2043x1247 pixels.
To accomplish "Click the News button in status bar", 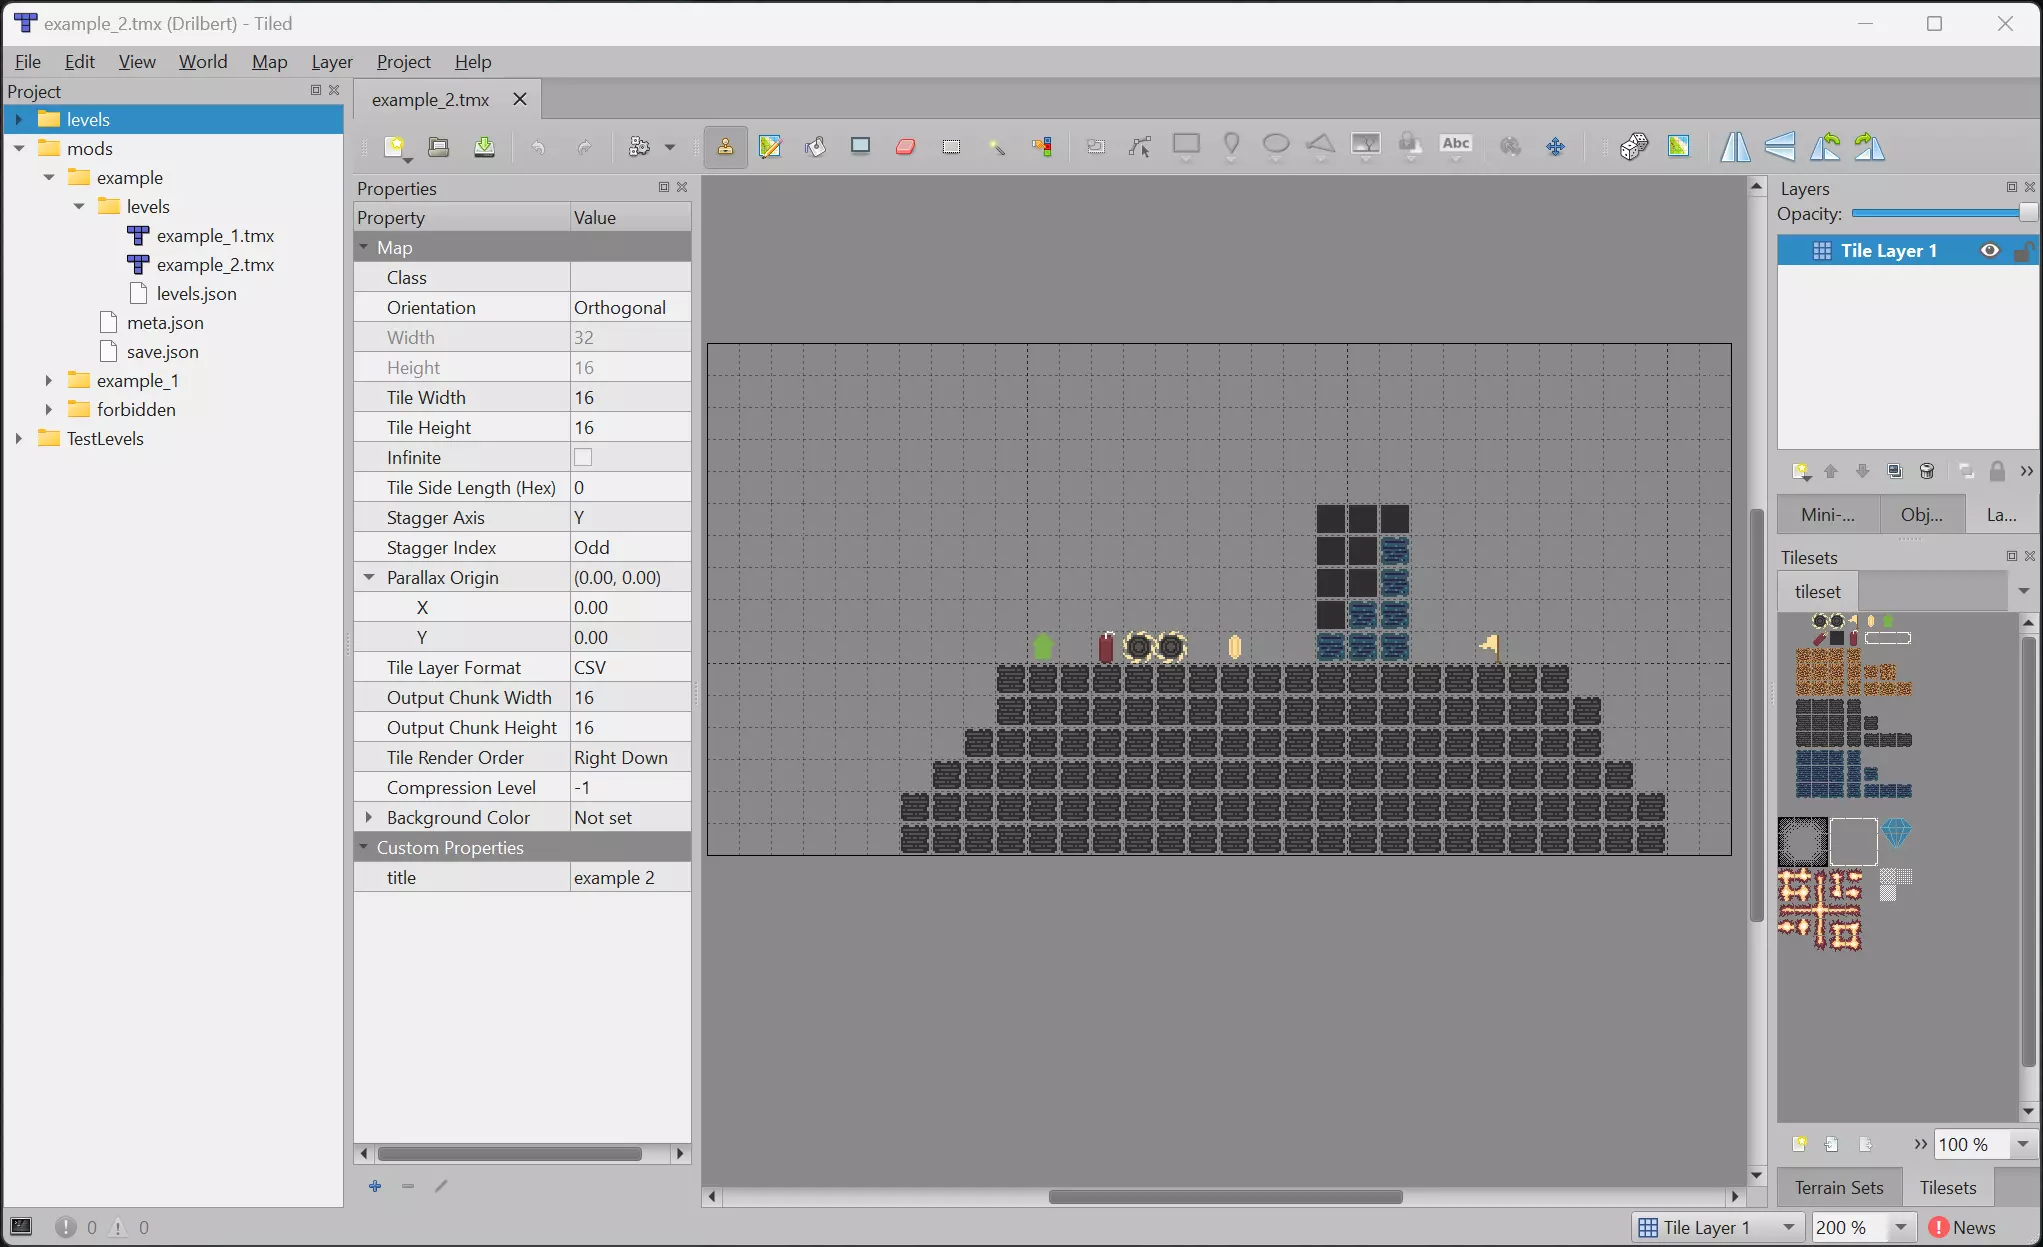I will [x=1962, y=1227].
